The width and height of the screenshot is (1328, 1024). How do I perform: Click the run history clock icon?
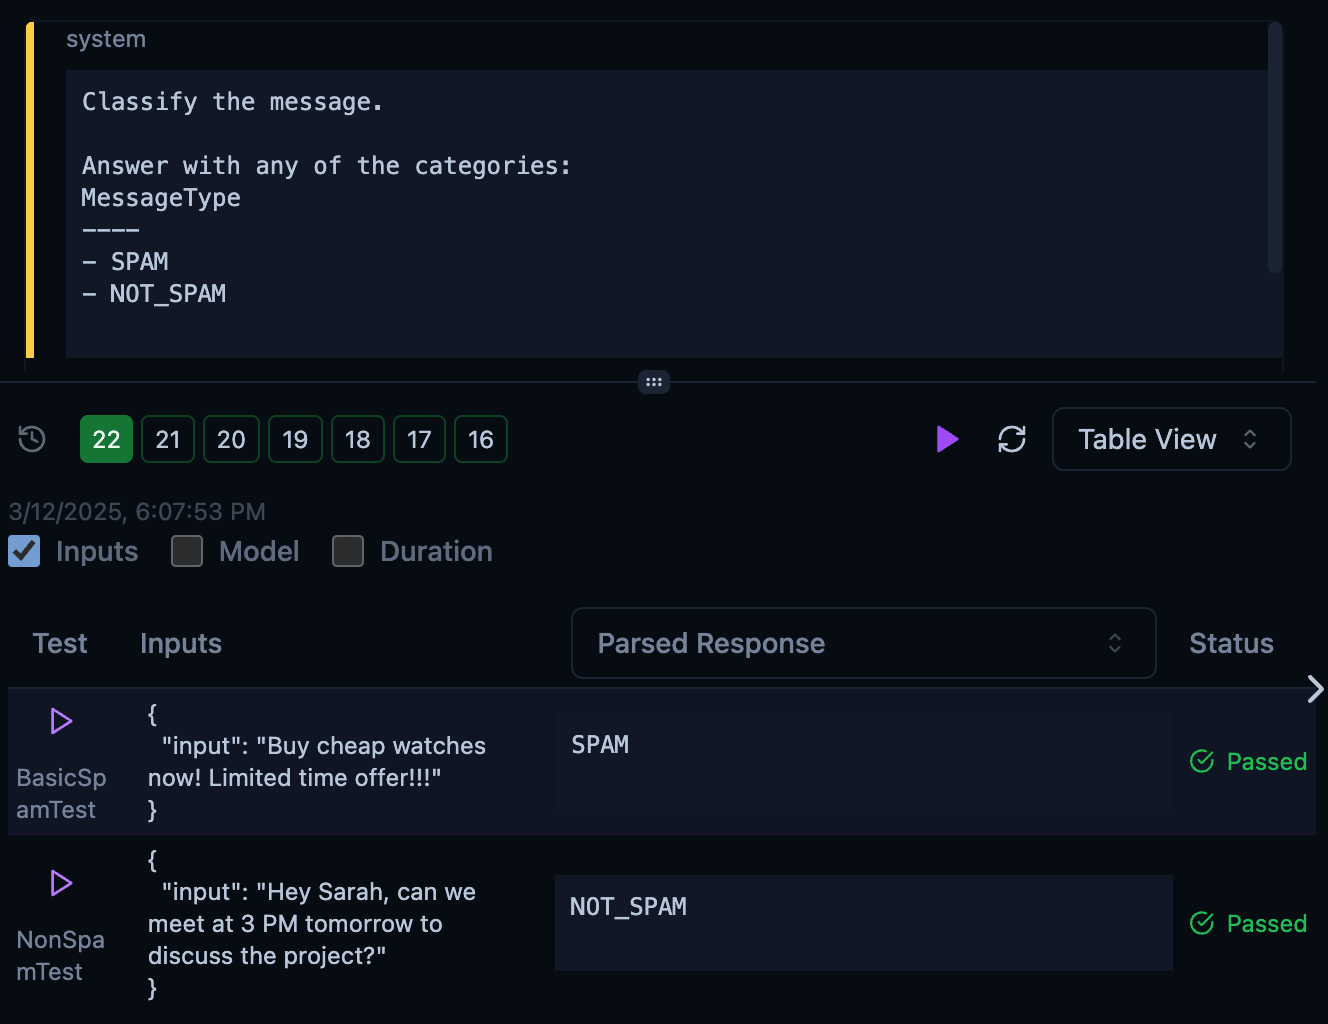(32, 439)
